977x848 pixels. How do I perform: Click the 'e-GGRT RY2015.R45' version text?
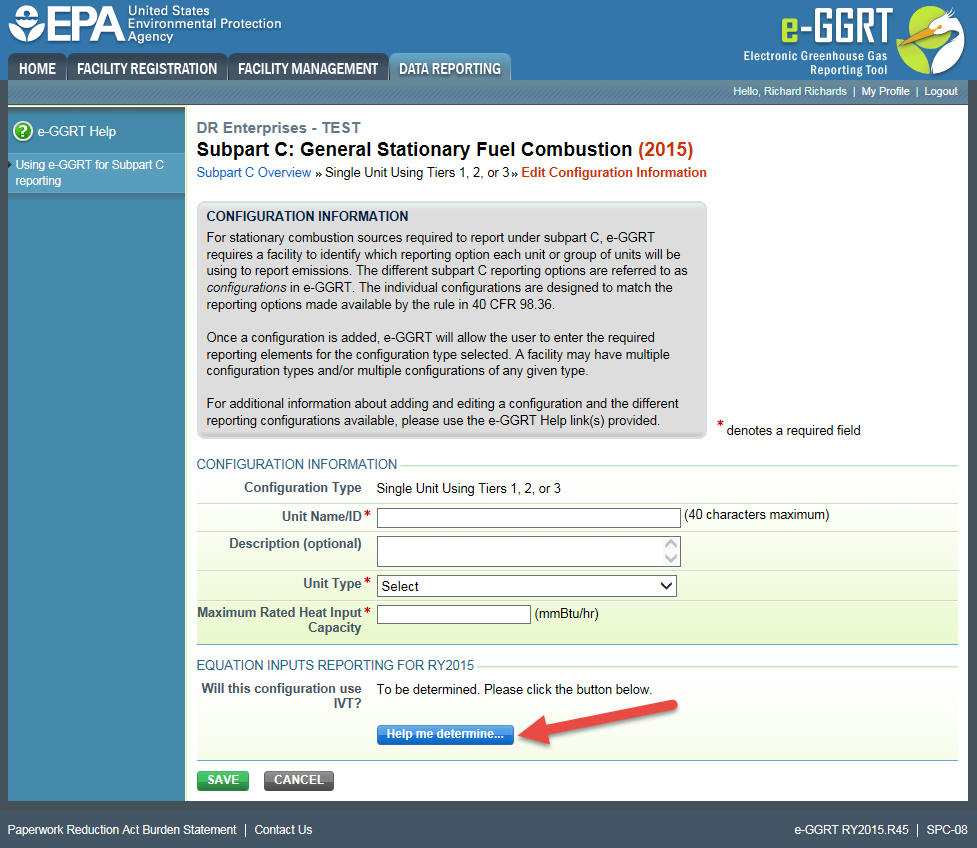(851, 830)
